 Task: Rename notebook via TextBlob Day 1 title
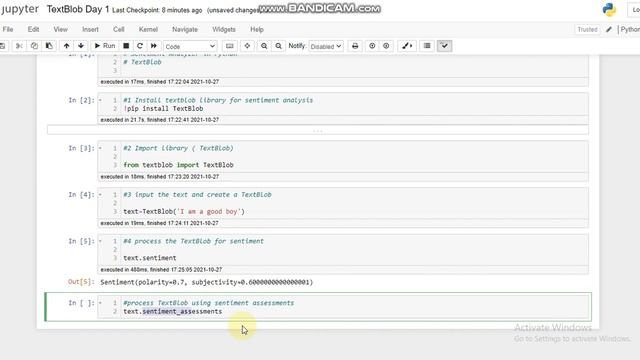pos(78,9)
